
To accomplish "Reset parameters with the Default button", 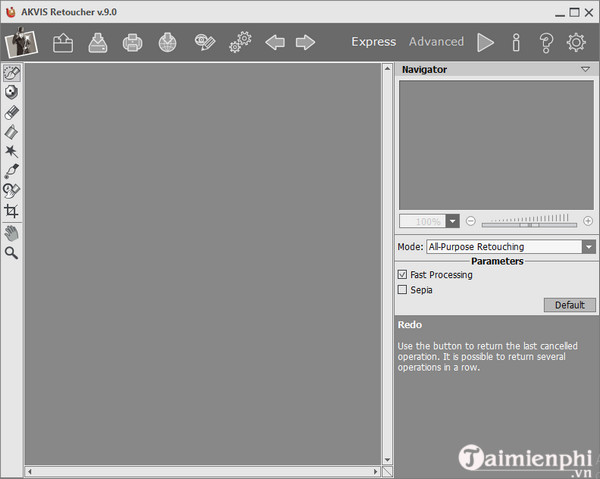I will (x=570, y=305).
